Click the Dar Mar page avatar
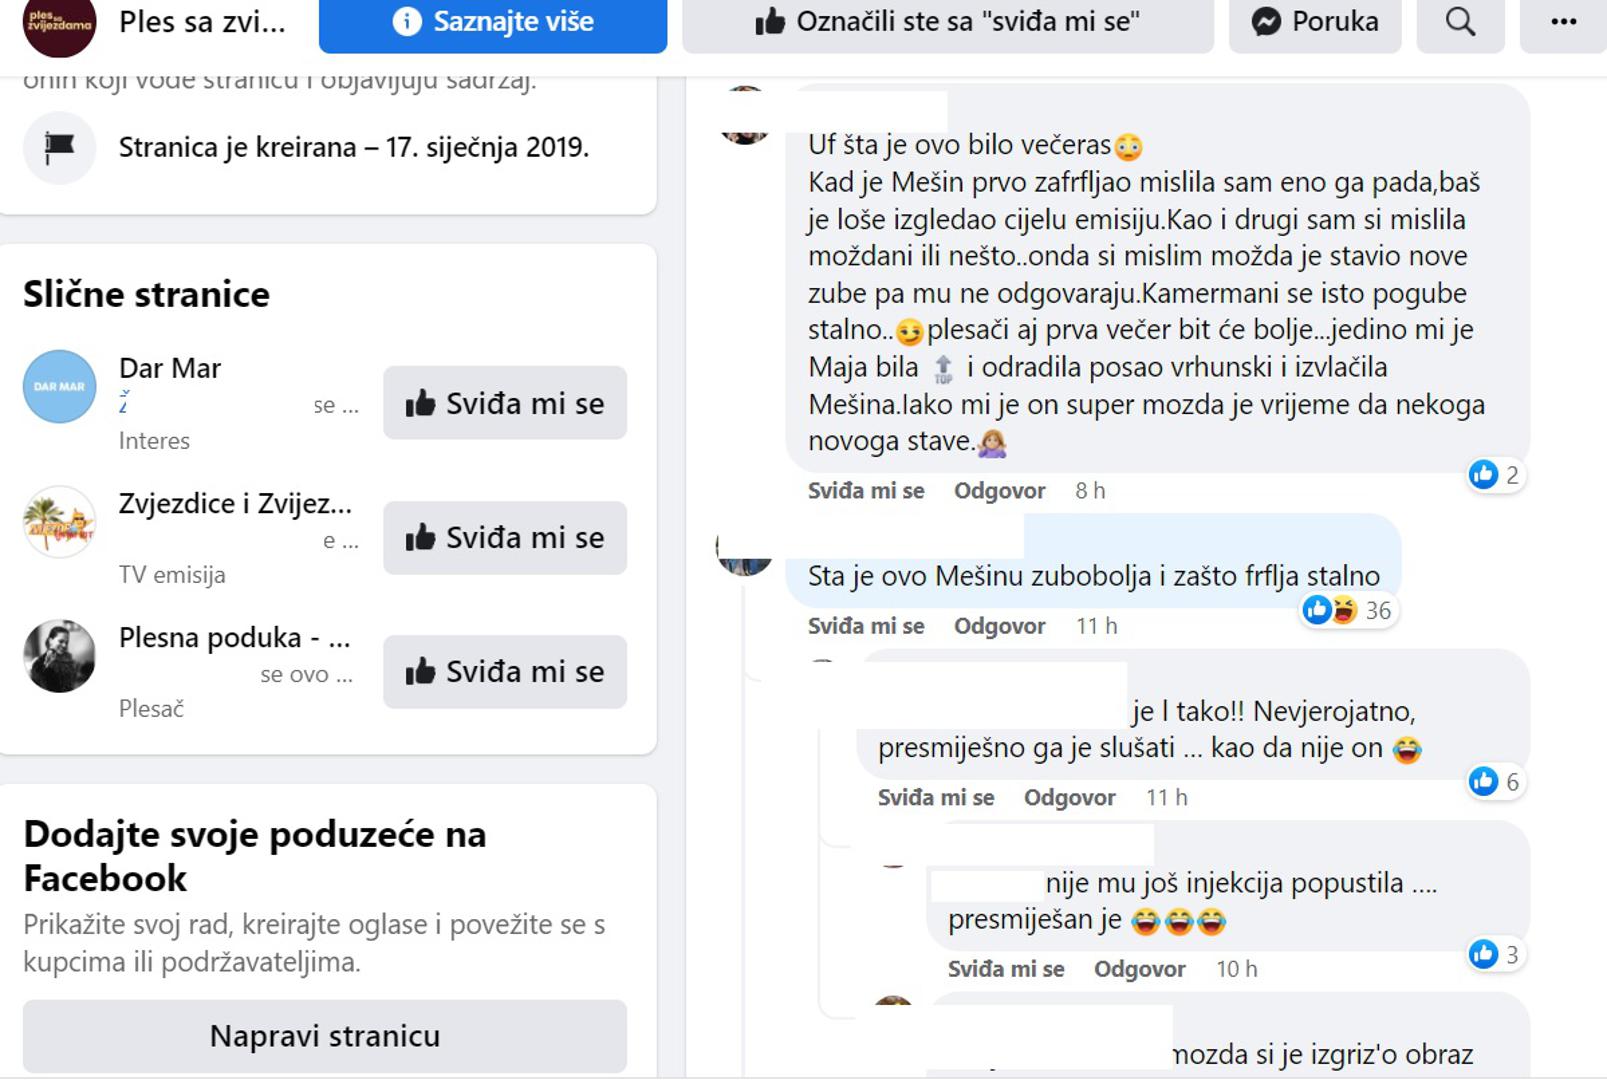Viewport: 1607px width, 1080px height. pos(59,386)
